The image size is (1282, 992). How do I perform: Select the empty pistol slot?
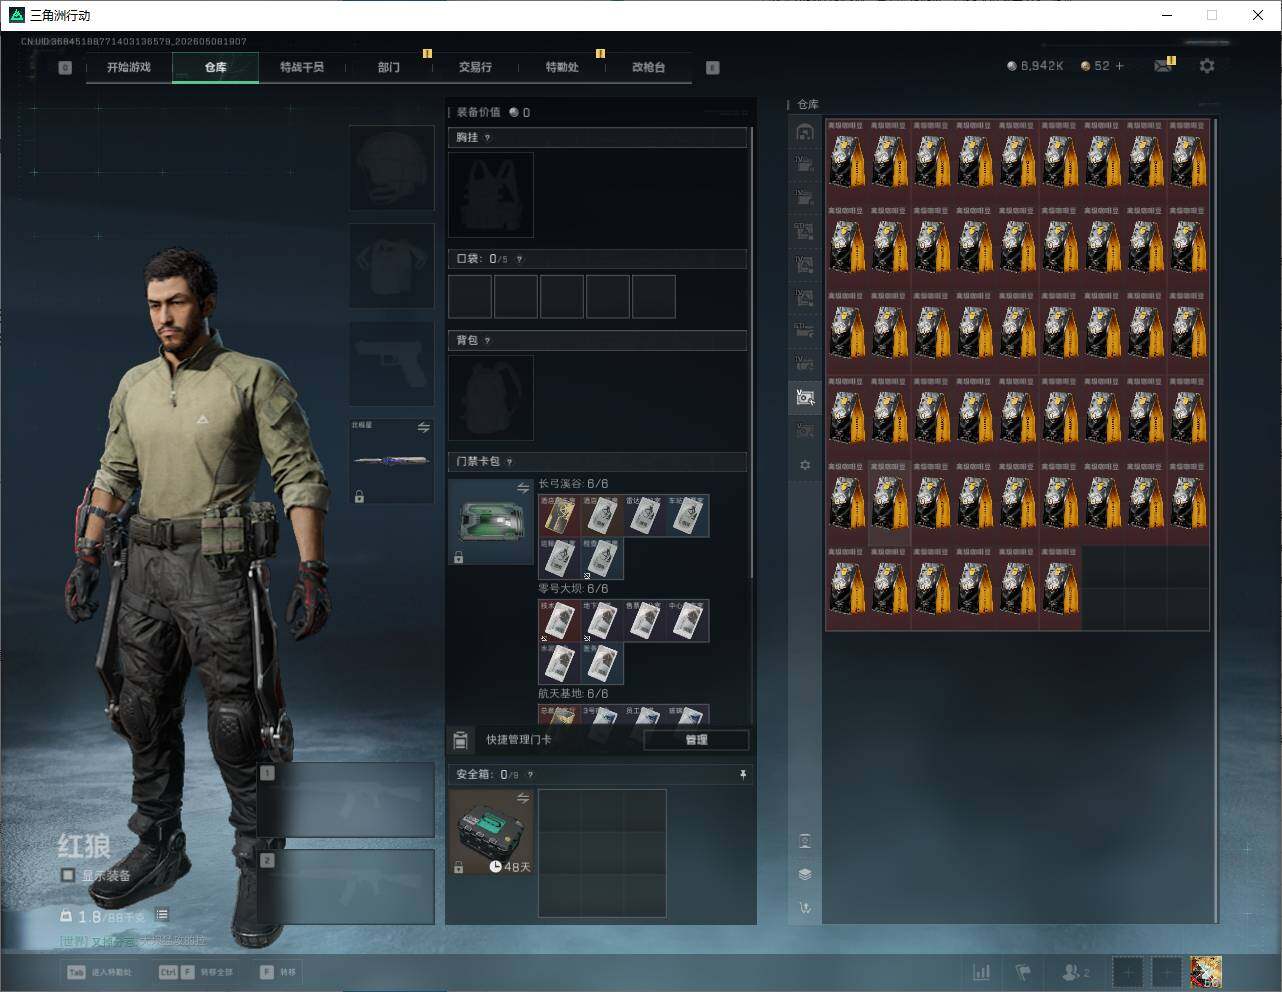[x=391, y=363]
